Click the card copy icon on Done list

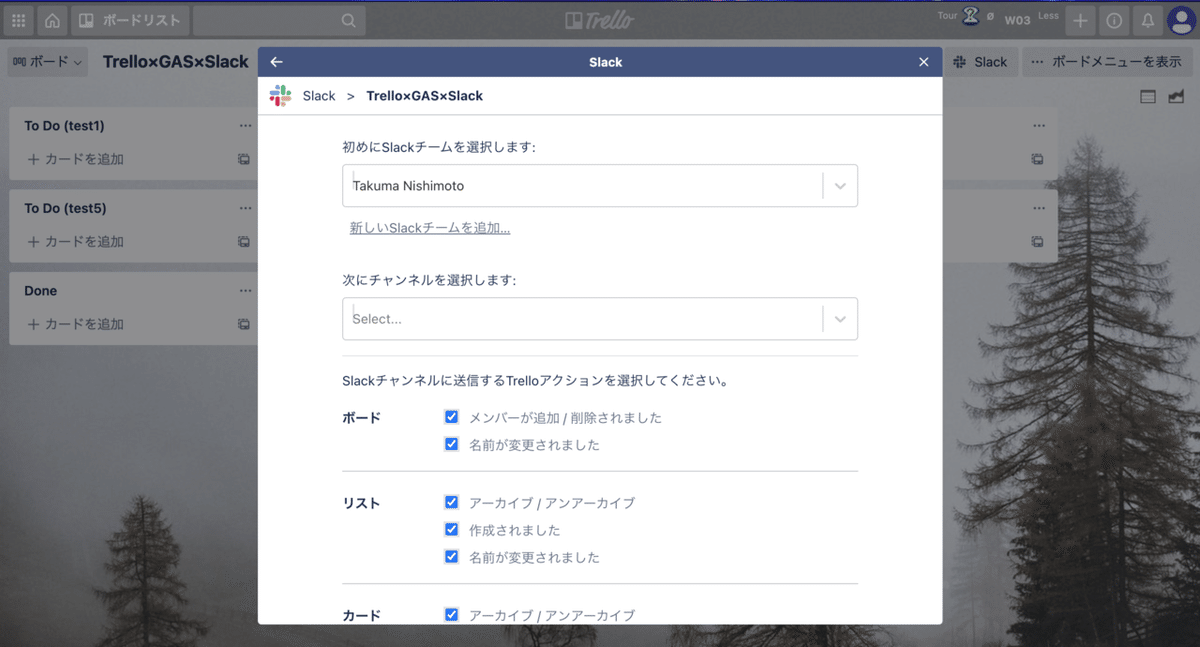pos(243,324)
